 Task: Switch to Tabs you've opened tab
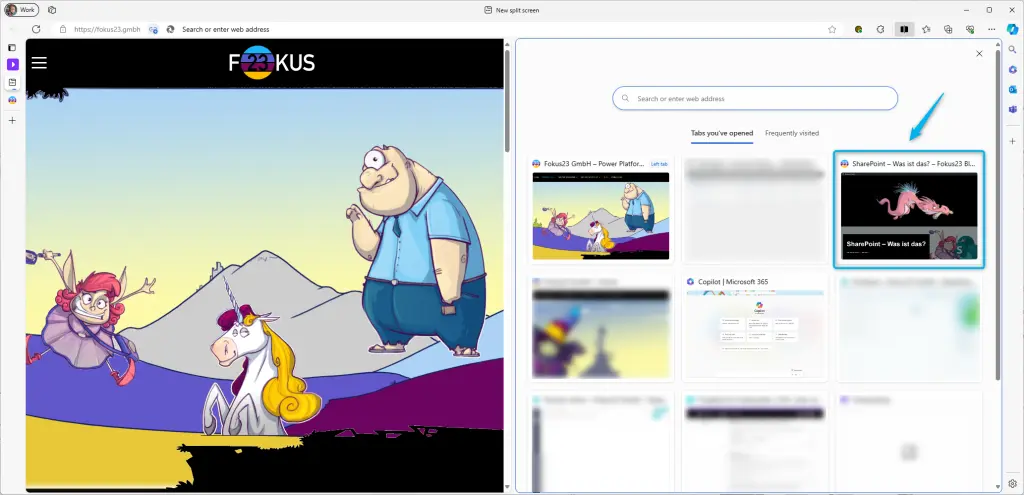[x=722, y=133]
